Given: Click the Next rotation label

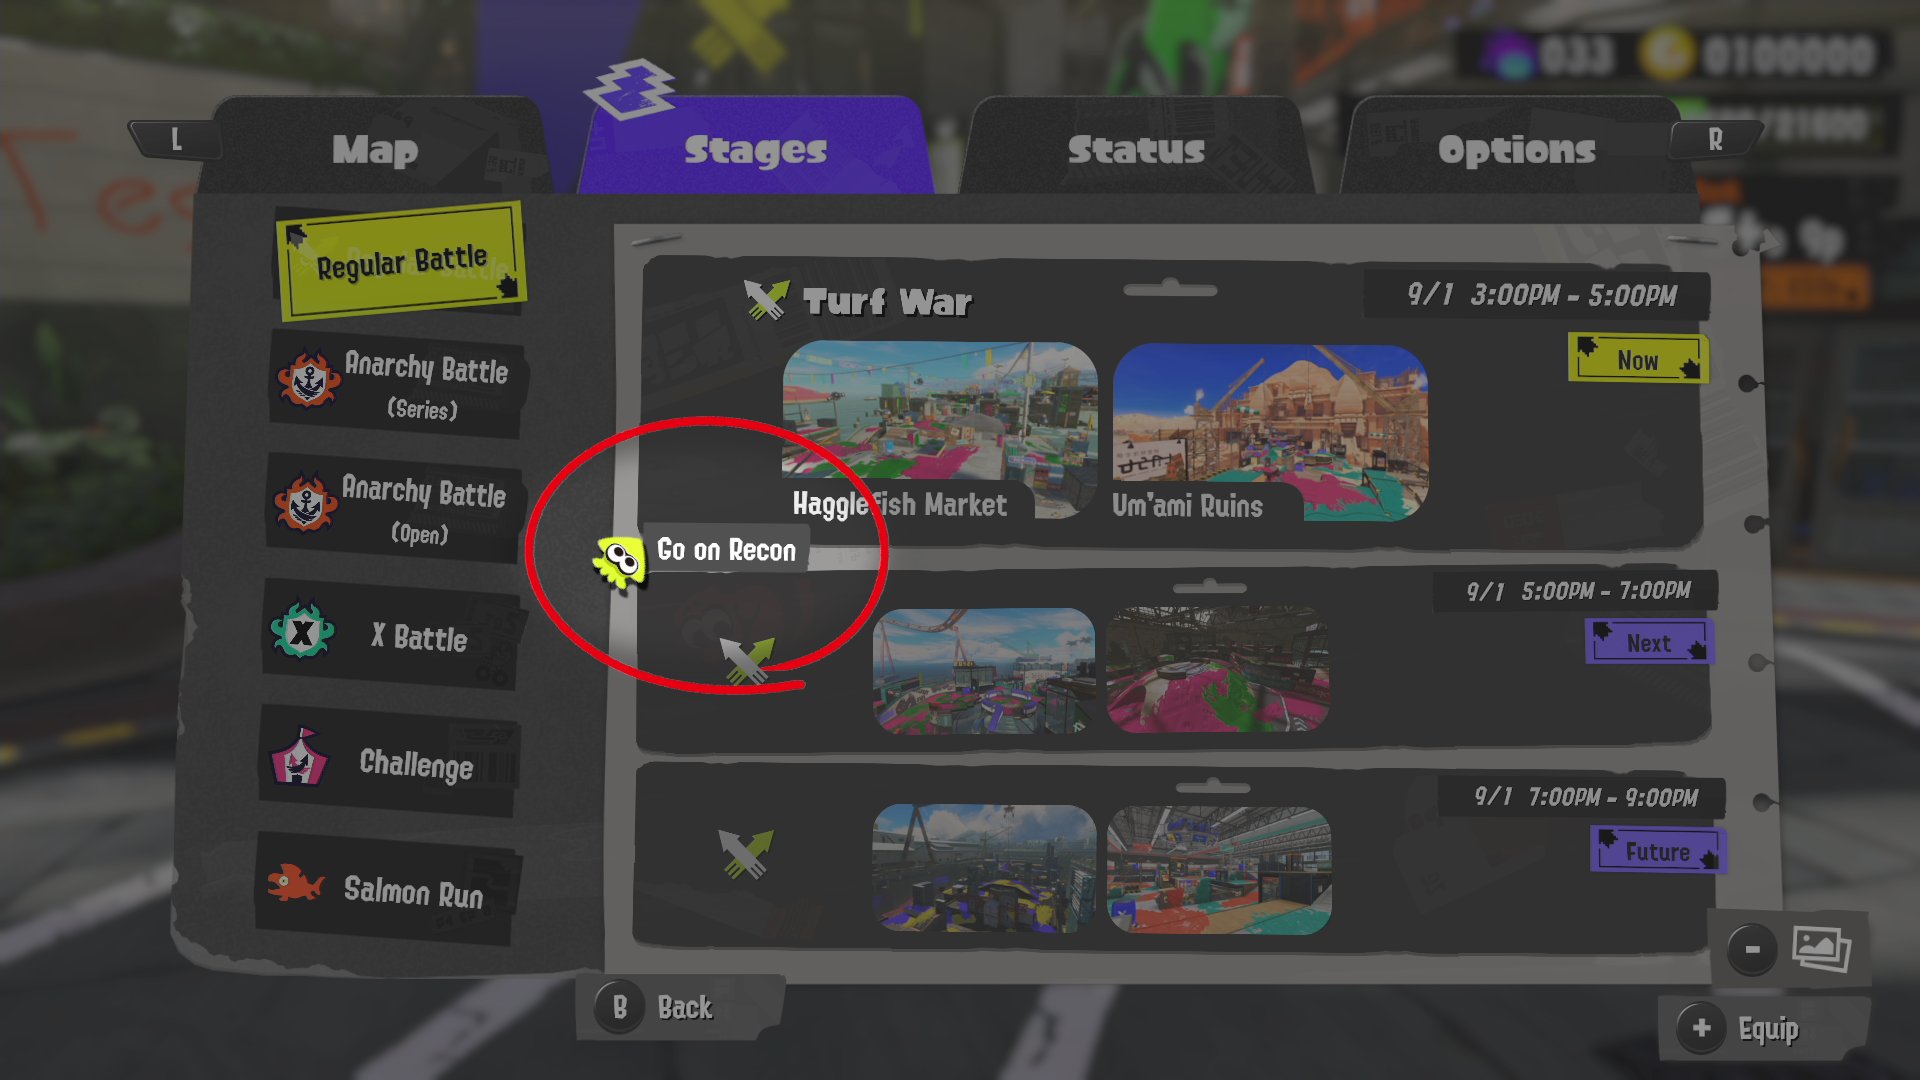Looking at the screenshot, I should (1649, 642).
